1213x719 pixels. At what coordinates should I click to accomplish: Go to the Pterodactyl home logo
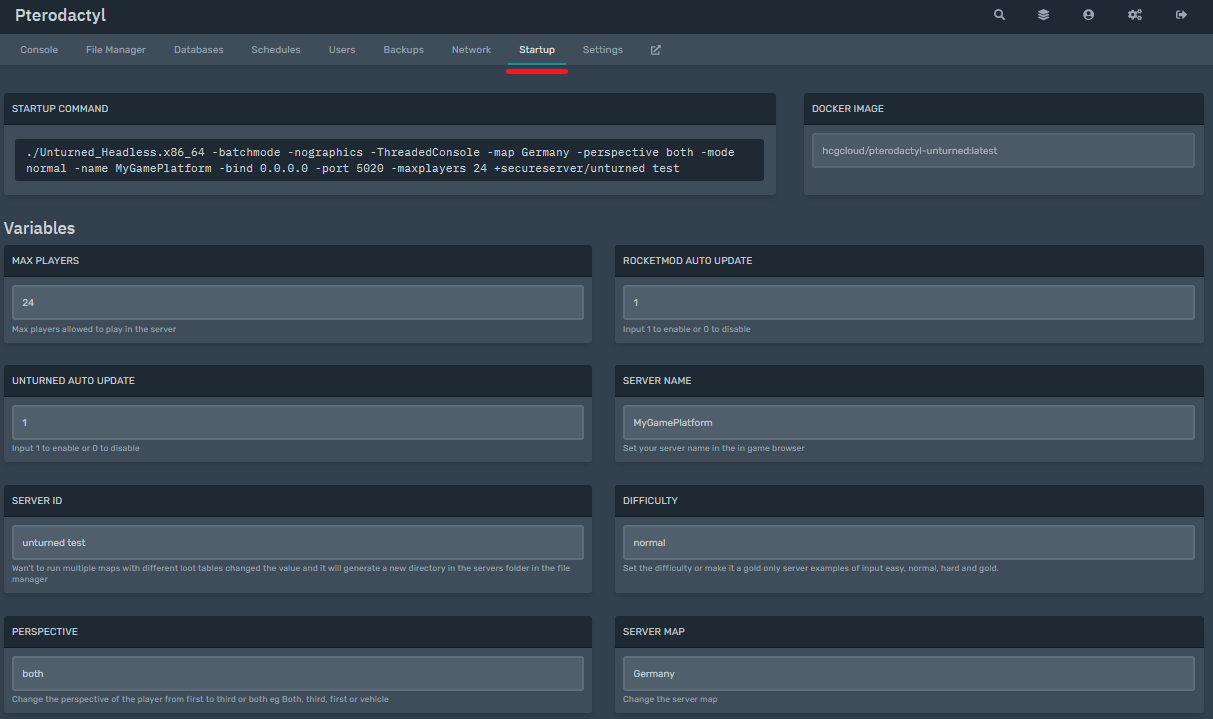point(60,16)
